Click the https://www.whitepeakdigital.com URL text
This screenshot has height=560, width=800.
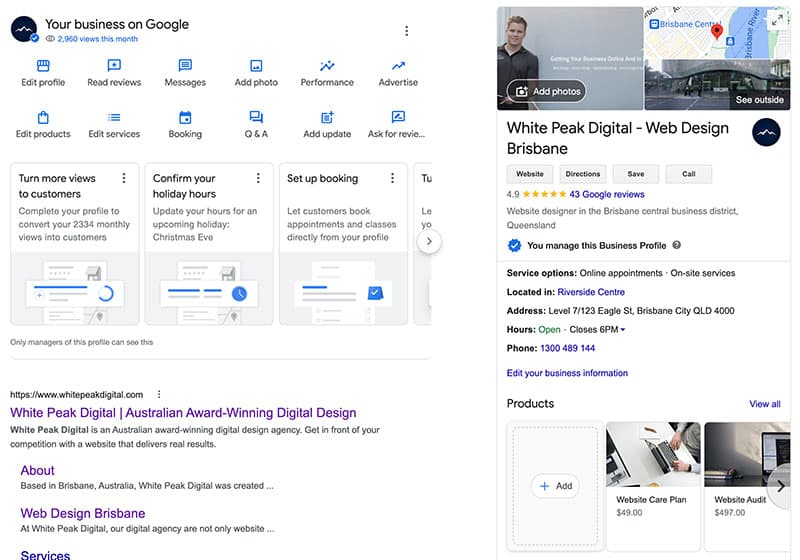[77, 395]
